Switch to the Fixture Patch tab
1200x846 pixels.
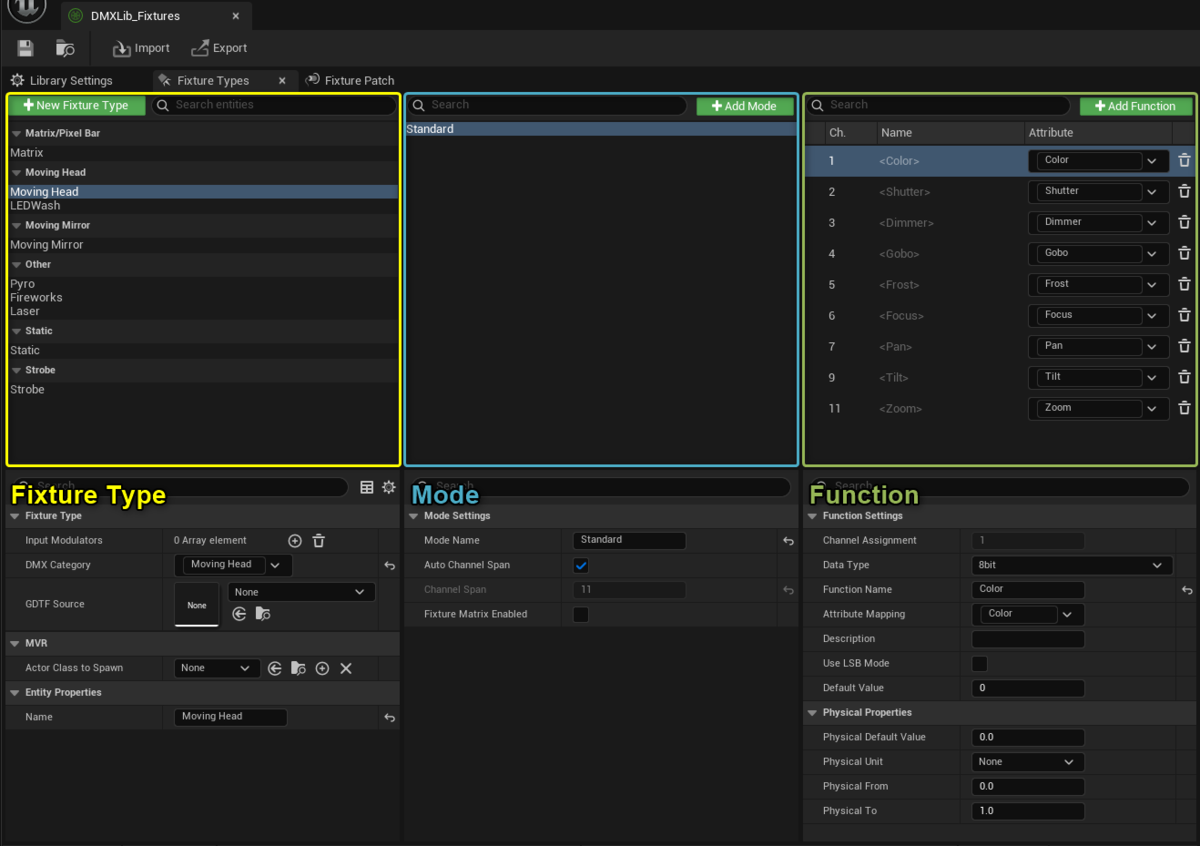click(351, 80)
